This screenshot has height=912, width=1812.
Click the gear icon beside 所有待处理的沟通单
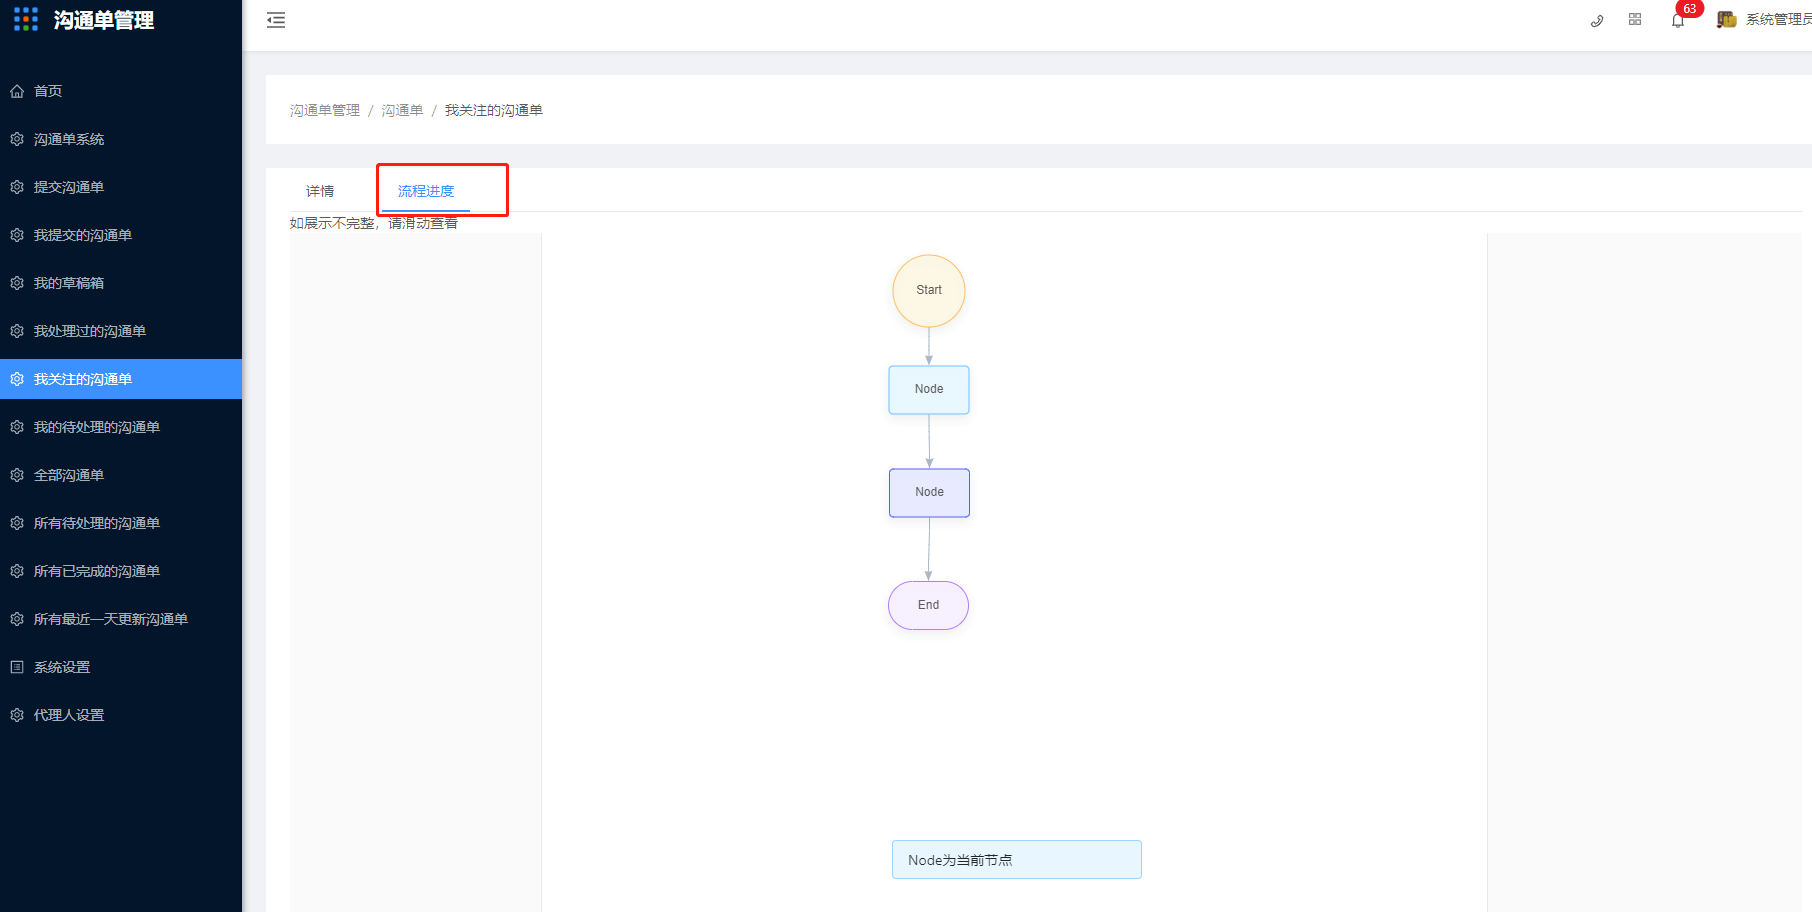tap(17, 523)
